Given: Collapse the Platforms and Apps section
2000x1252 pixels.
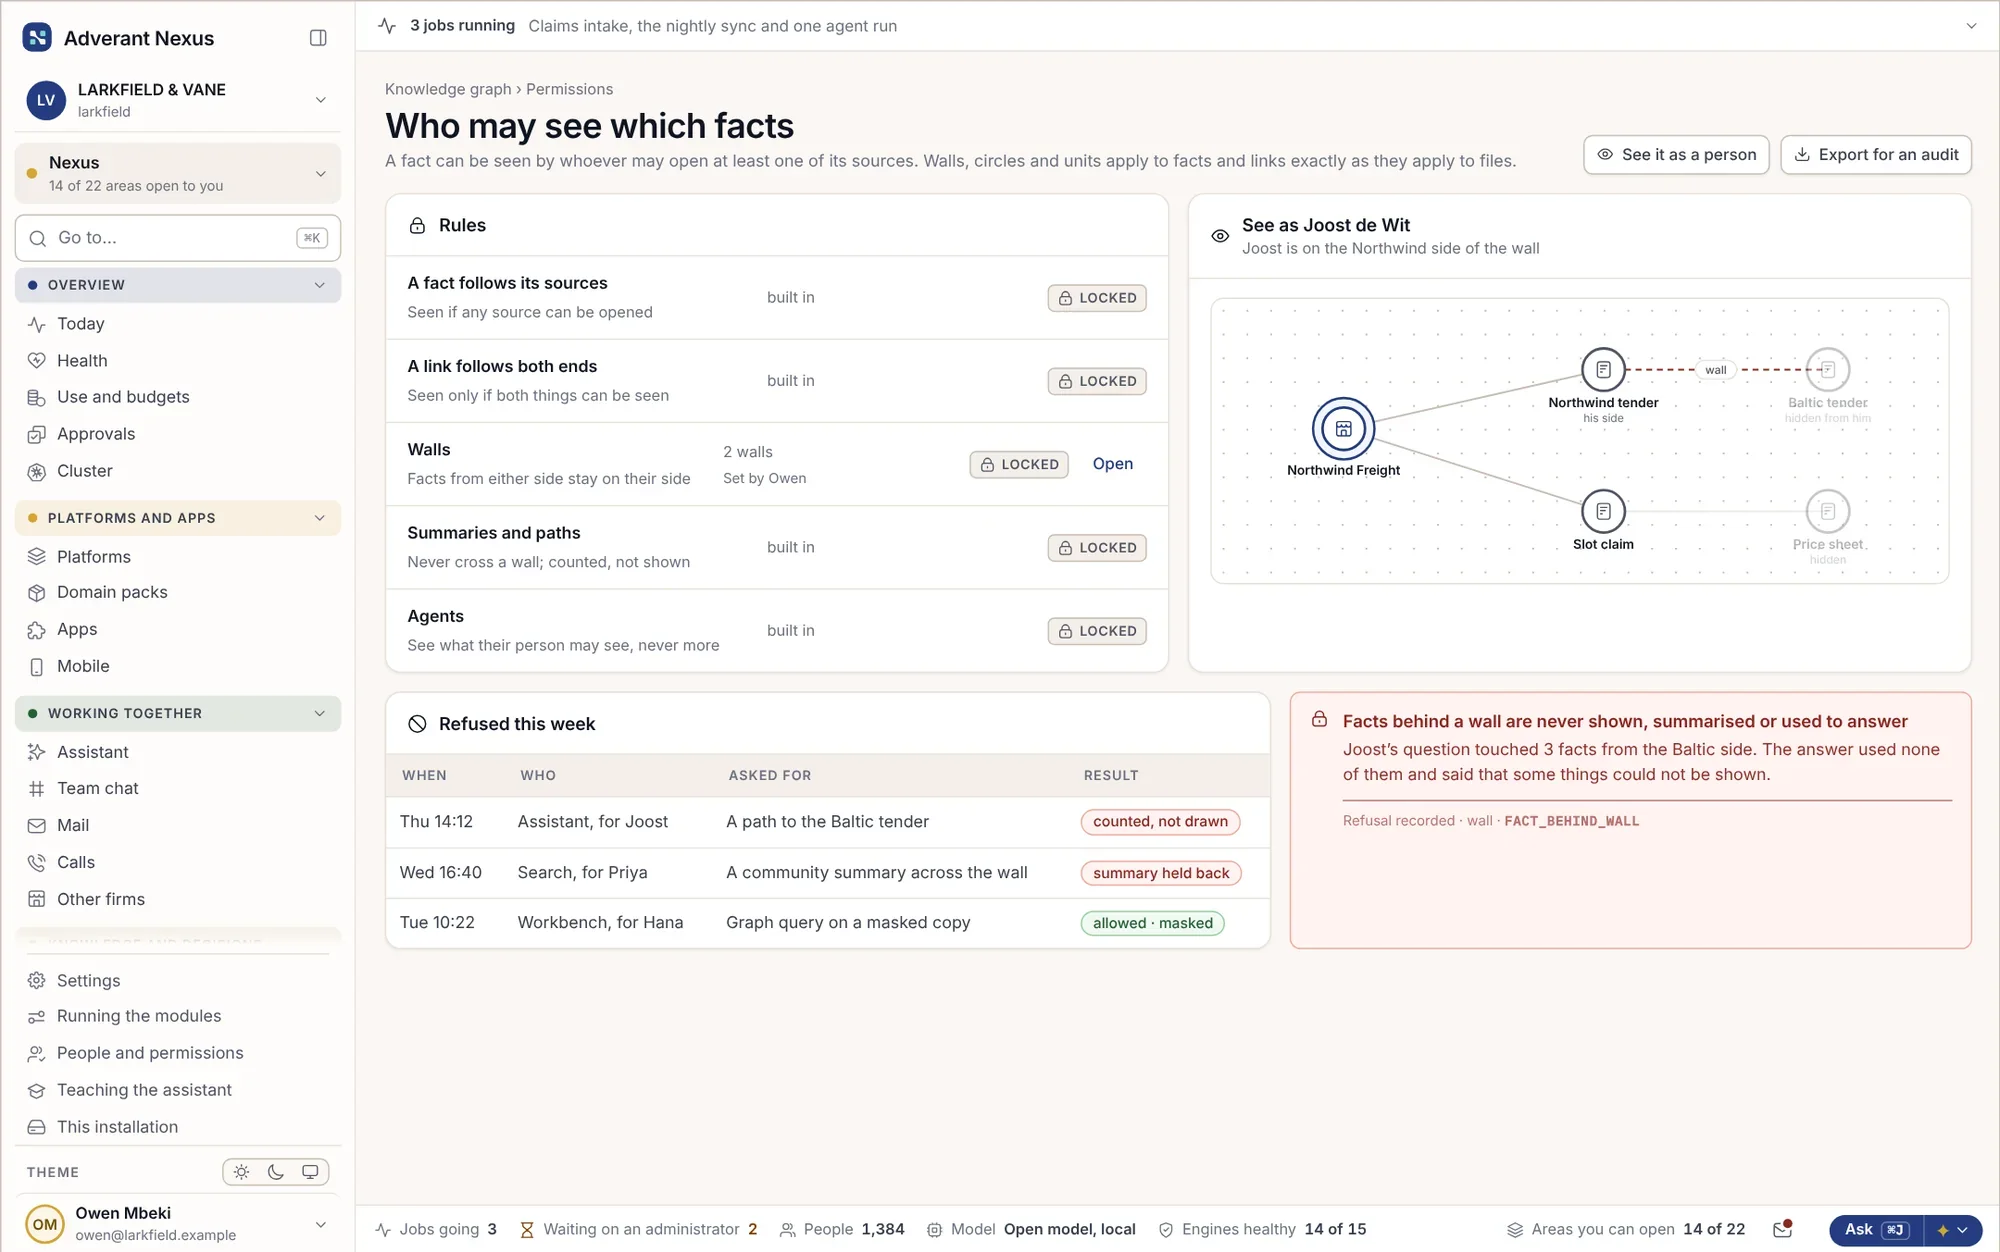Looking at the screenshot, I should pyautogui.click(x=178, y=518).
